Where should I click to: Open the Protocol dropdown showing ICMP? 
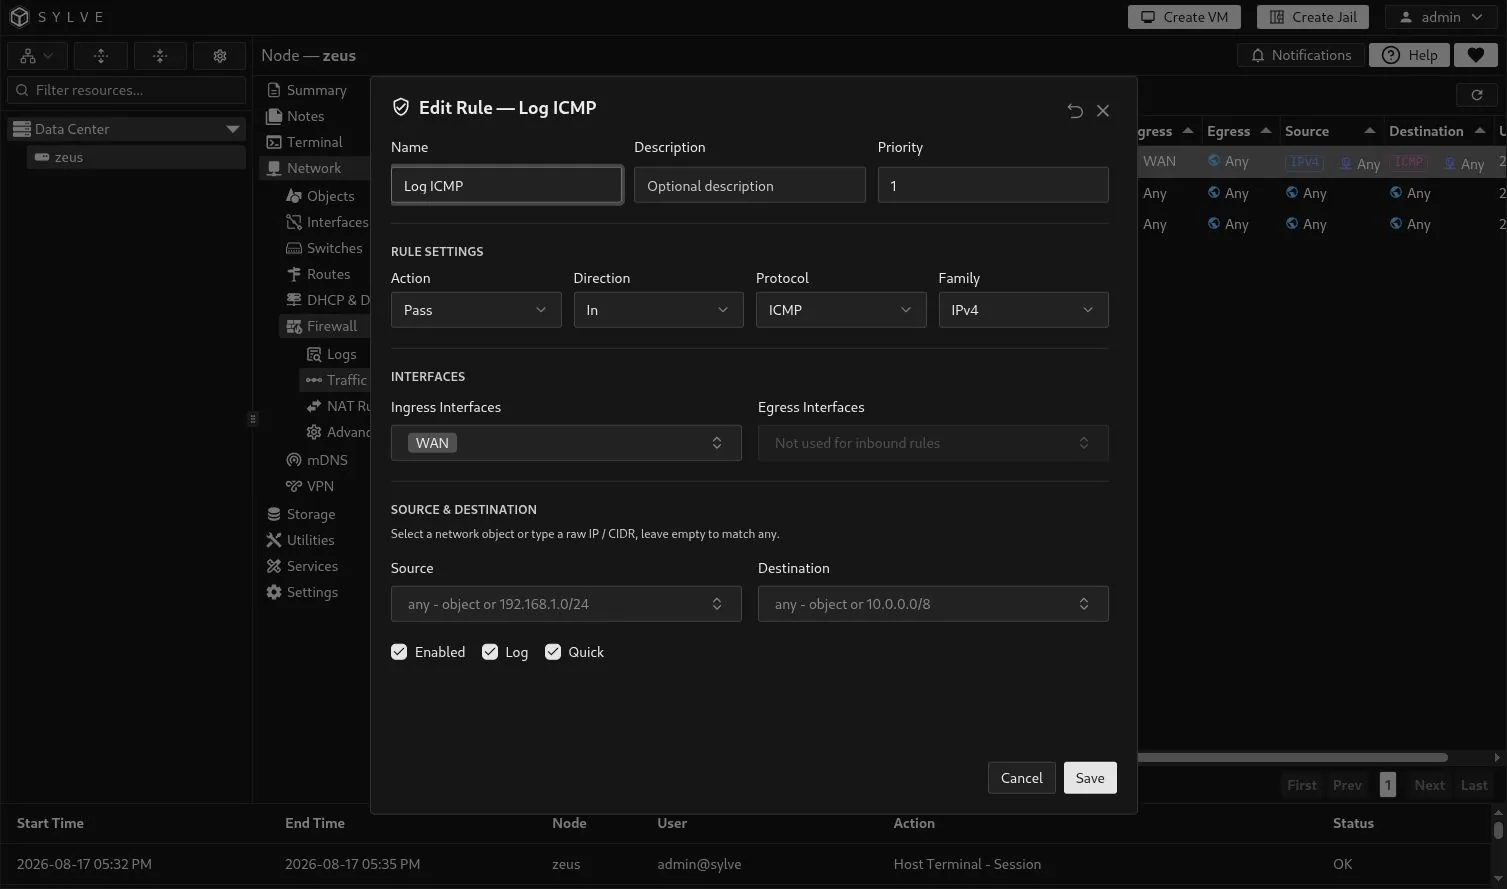pos(841,310)
